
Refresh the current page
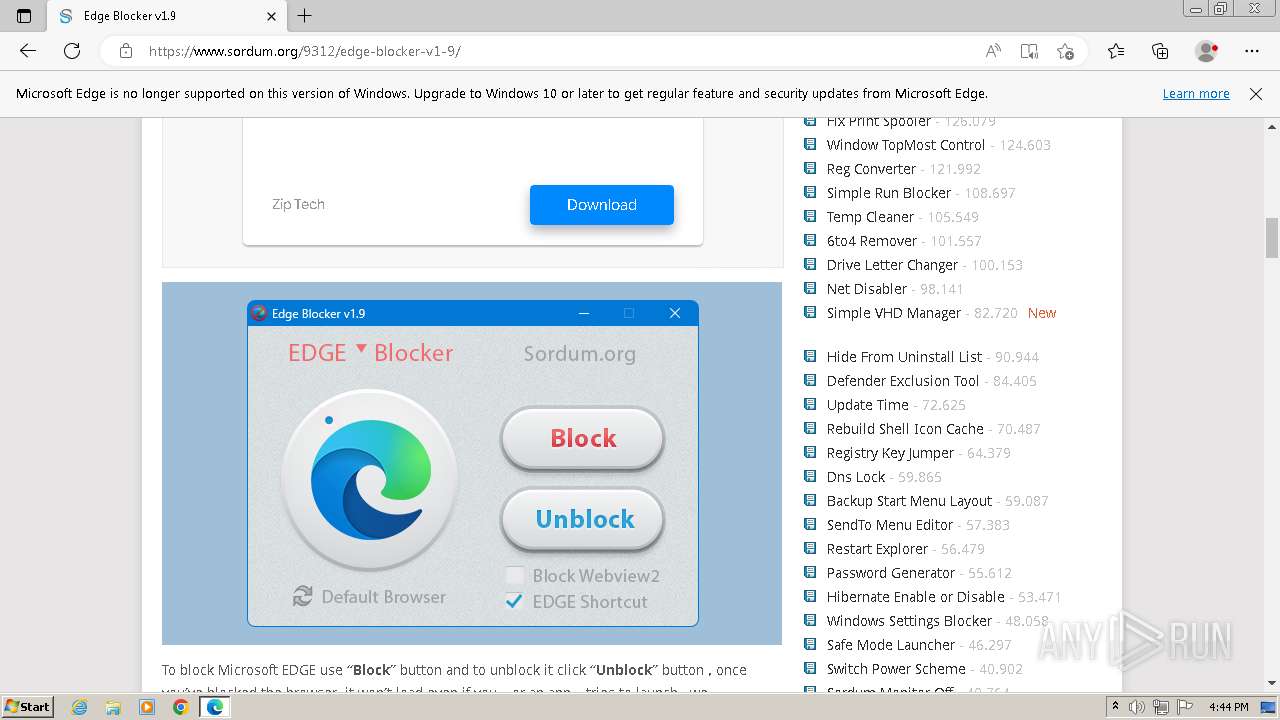coord(72,51)
